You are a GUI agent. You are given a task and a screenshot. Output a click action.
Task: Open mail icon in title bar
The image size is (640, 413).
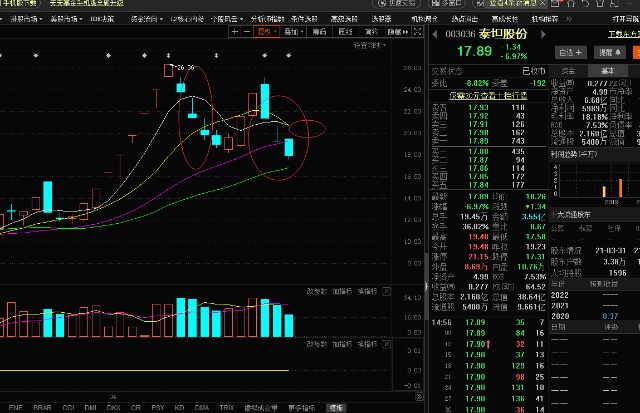coord(555,3)
